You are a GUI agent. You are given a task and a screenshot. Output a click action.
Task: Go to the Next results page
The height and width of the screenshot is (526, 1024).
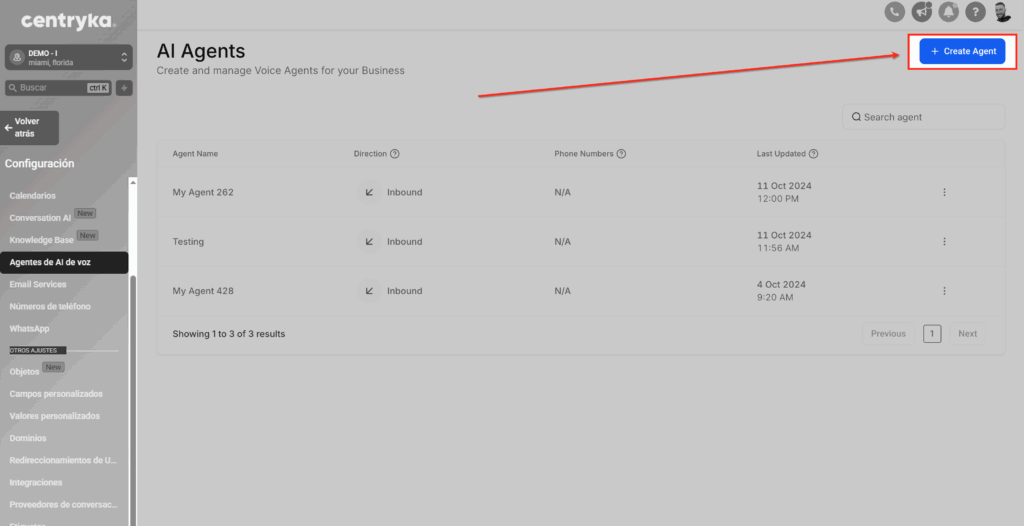(x=967, y=334)
